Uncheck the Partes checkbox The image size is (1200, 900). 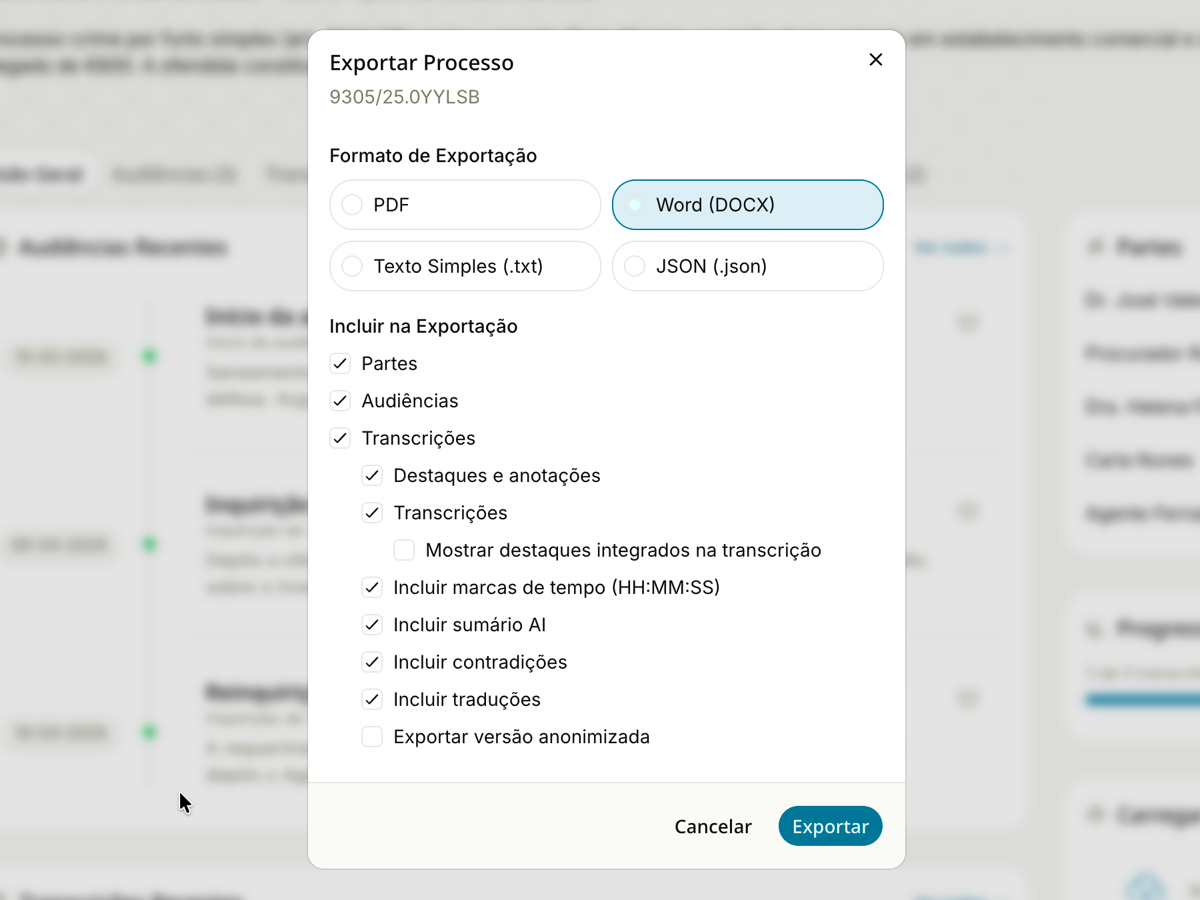pos(340,363)
